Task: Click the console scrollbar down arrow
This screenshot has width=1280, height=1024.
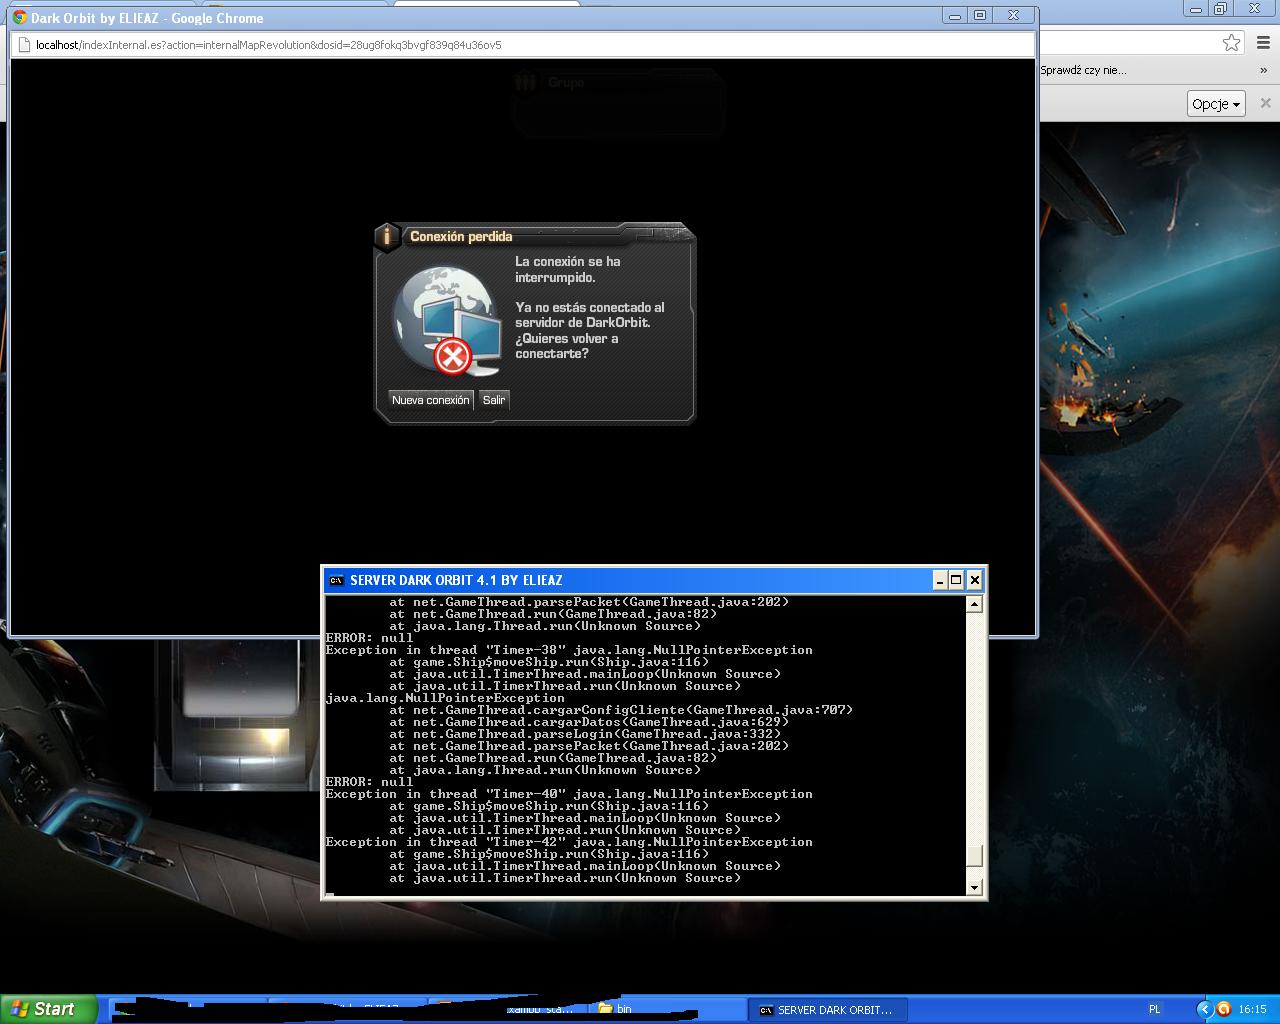Action: [975, 887]
